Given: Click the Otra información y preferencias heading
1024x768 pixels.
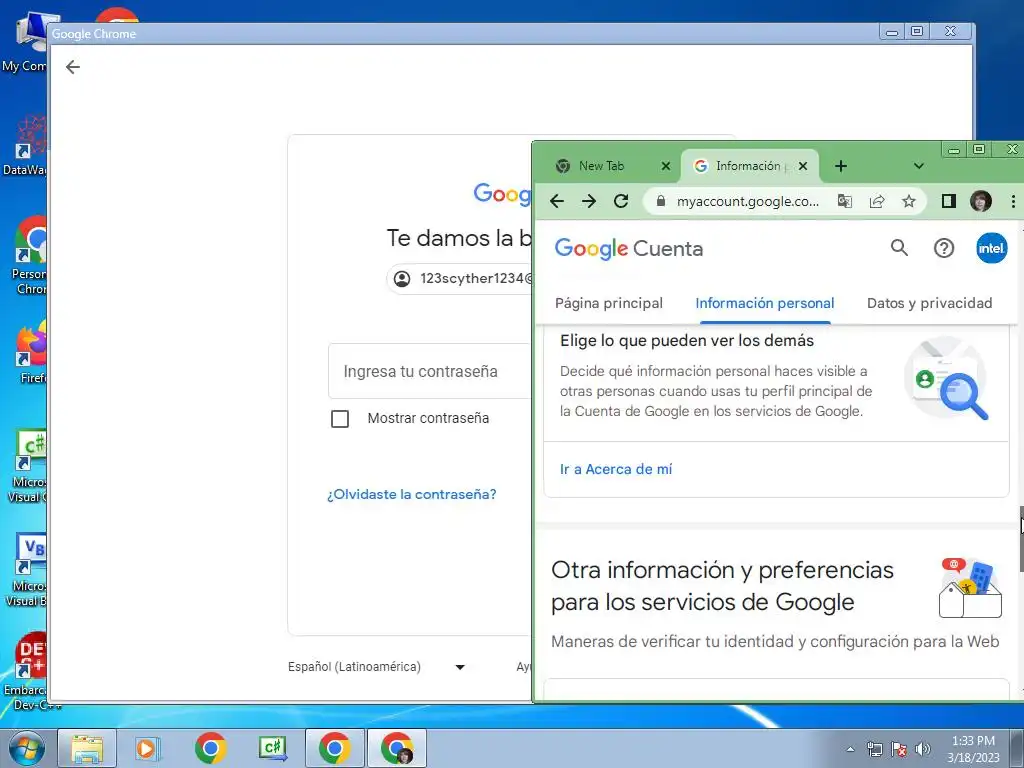Looking at the screenshot, I should [722, 586].
